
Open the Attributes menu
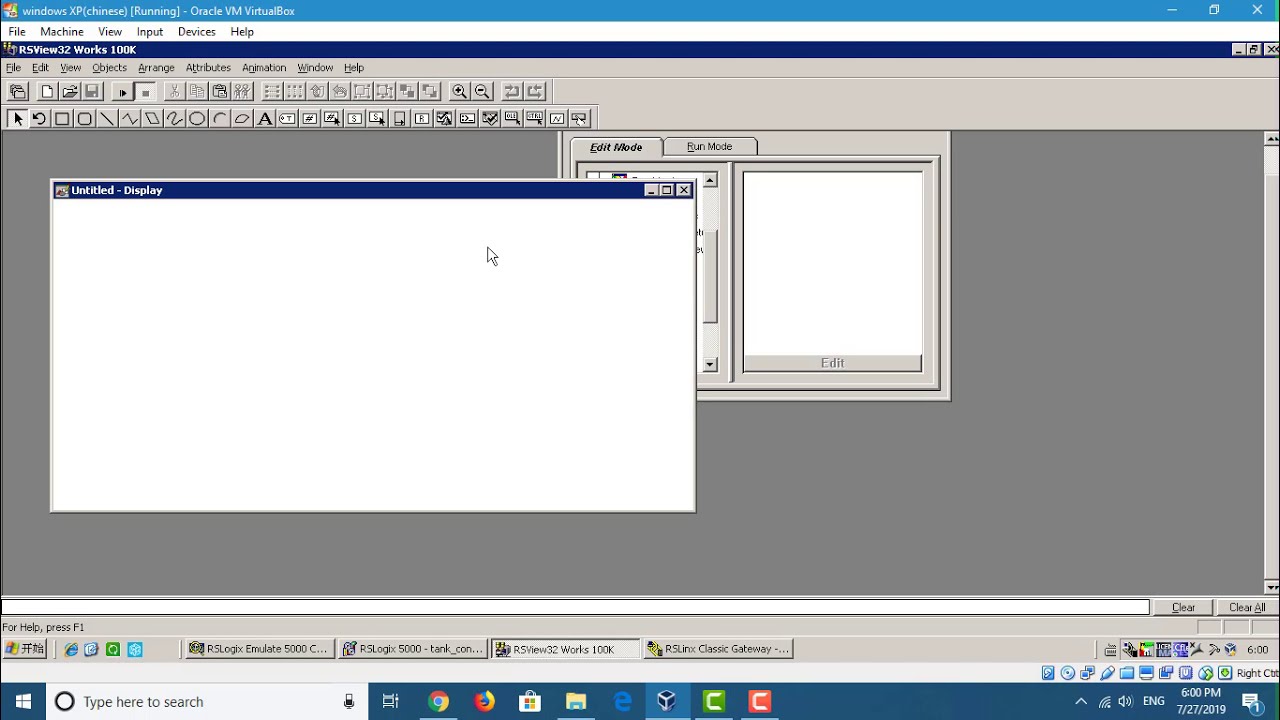pos(208,68)
